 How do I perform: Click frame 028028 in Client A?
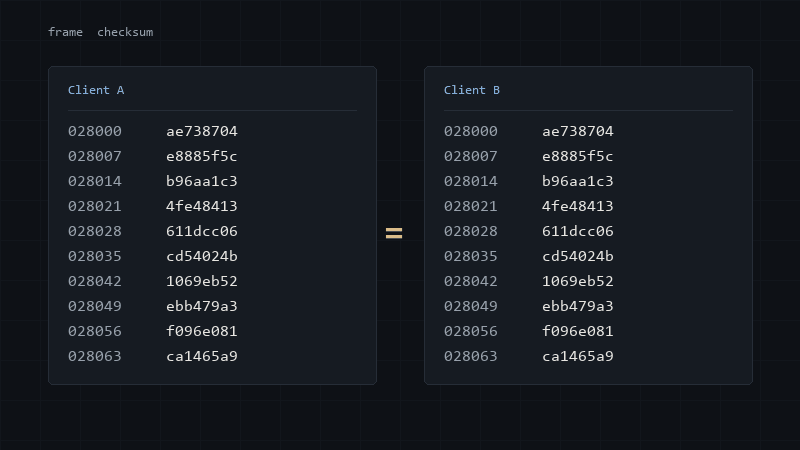(95, 231)
